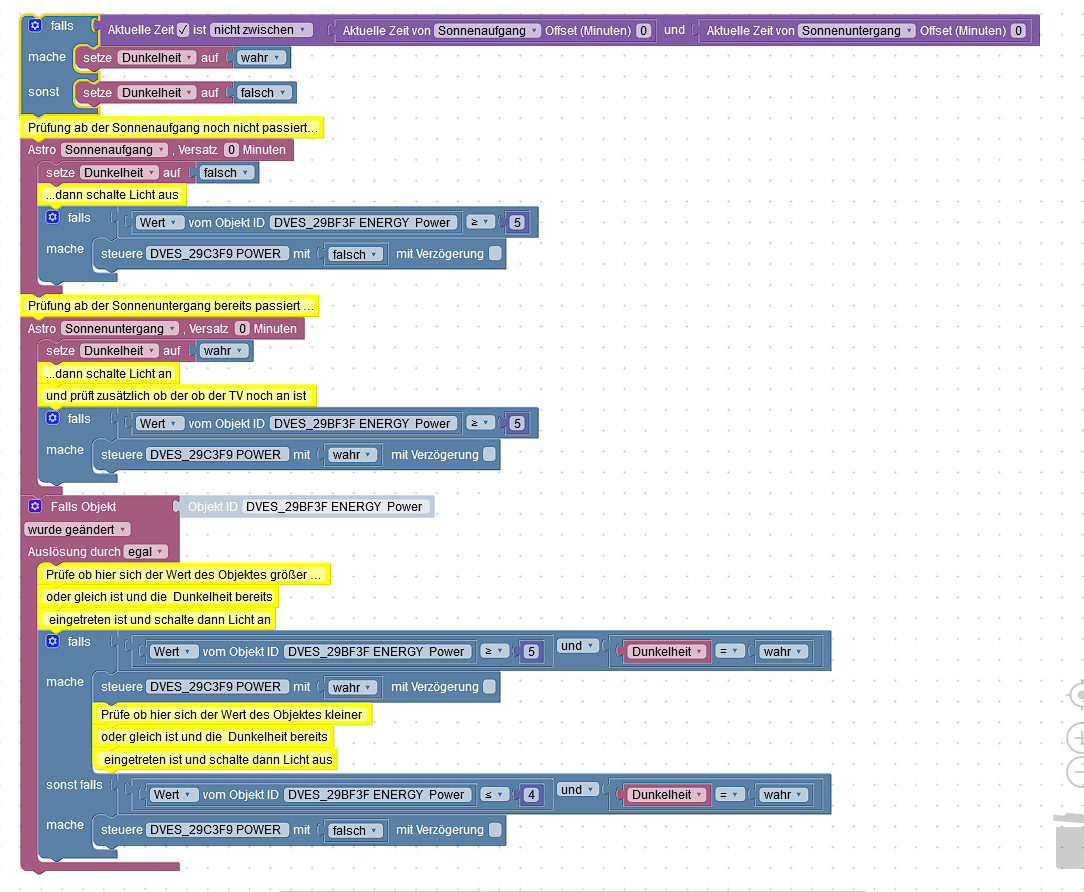This screenshot has height=892, width=1084.
Task: Open the Astro Sonnenaufgang event dropdown
Action: (115, 149)
